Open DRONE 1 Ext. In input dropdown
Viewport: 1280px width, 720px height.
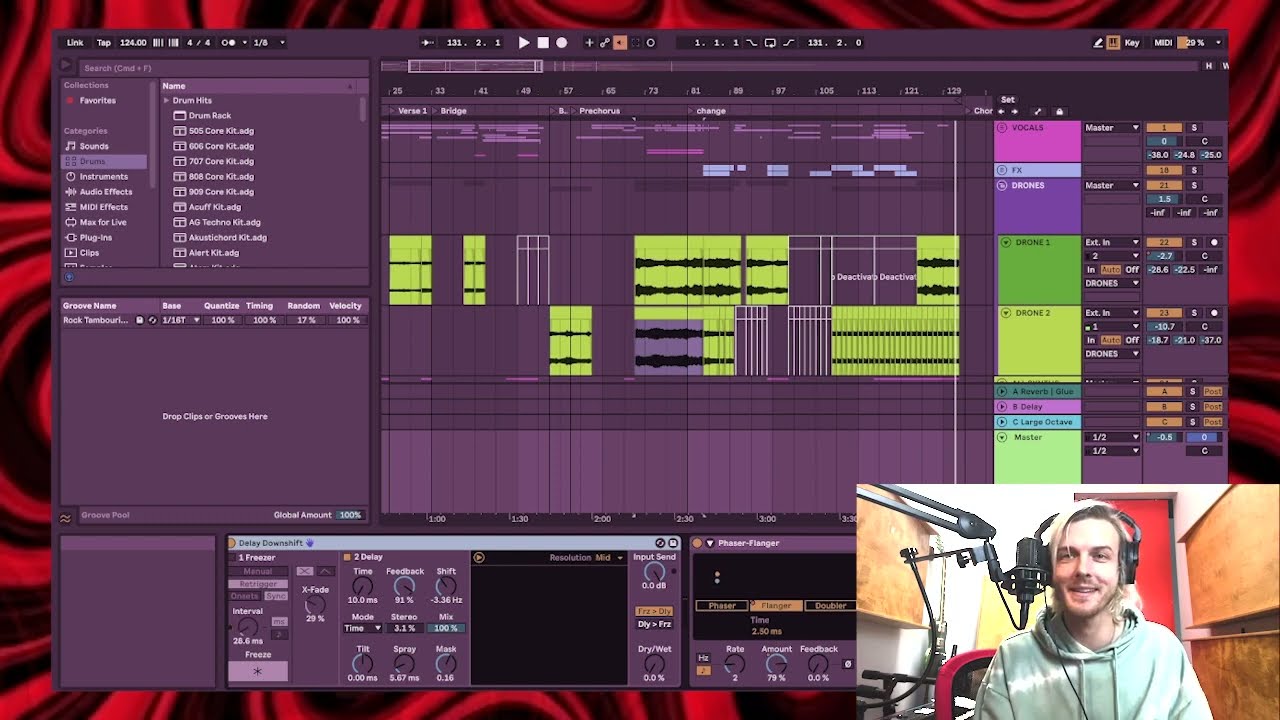[x=1112, y=243]
